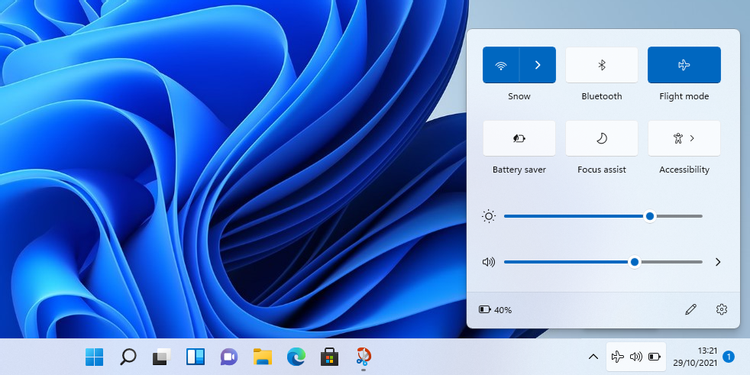Screen dimensions: 750x375
Task: Enable Battery saver
Action: pyautogui.click(x=519, y=138)
